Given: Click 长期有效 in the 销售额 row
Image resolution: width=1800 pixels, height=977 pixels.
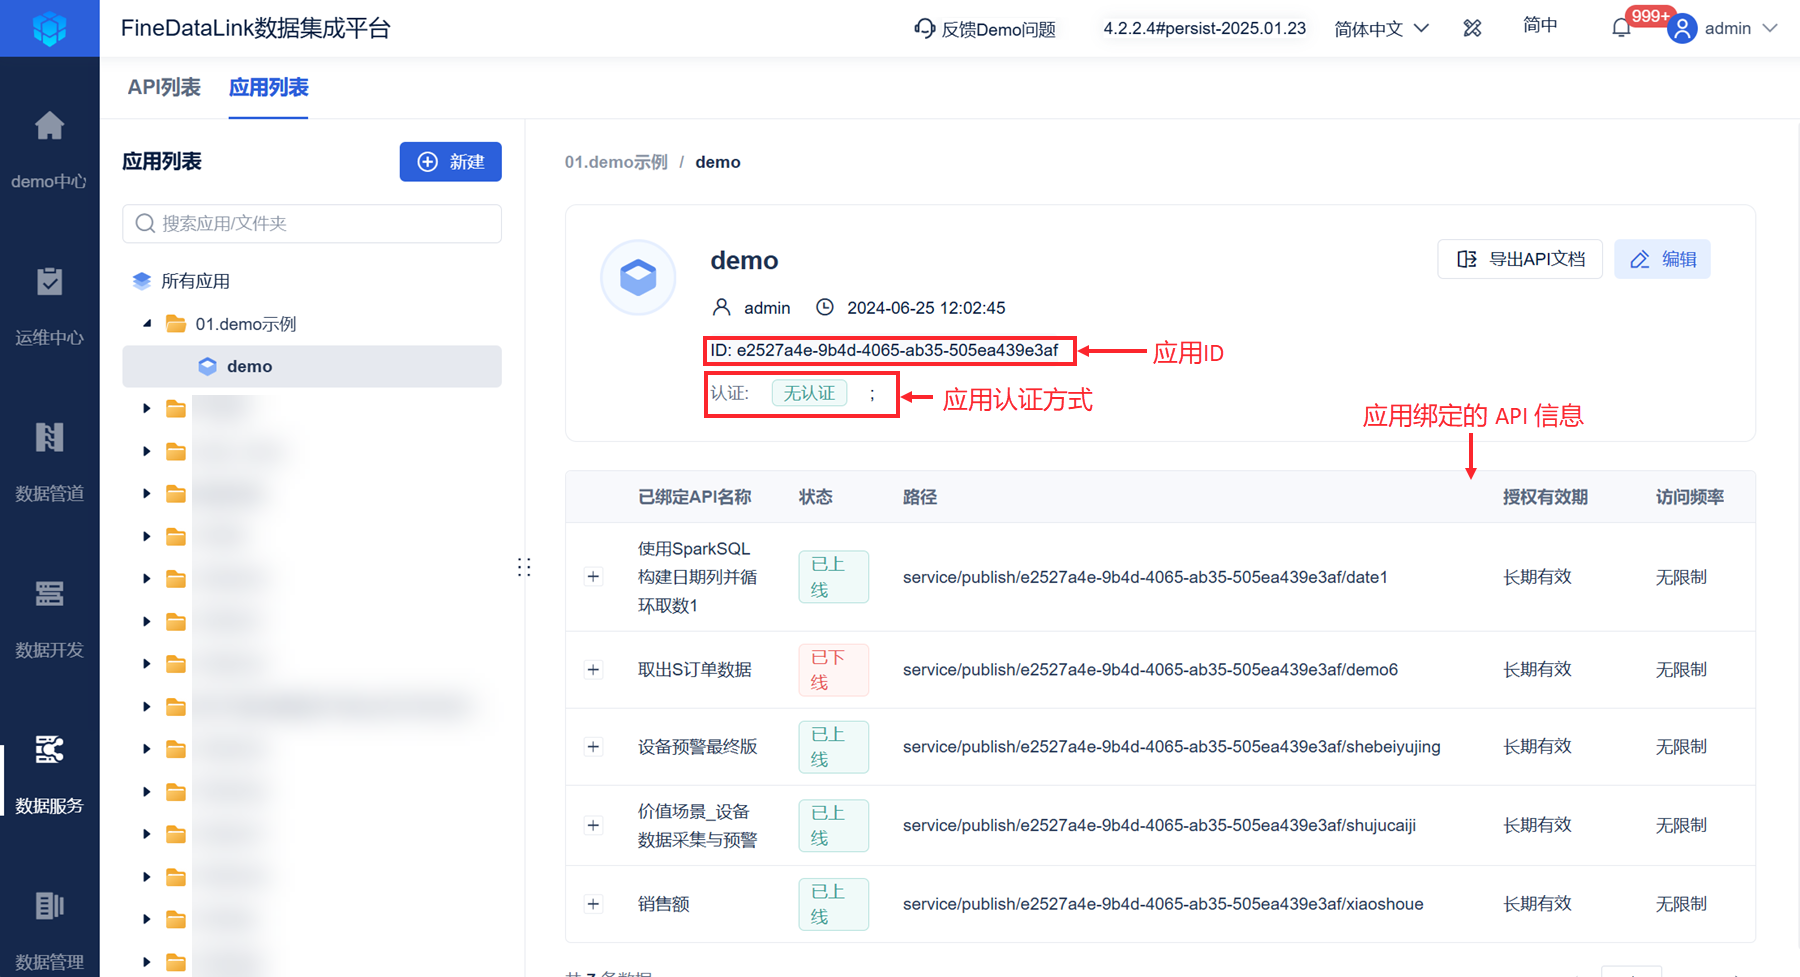Looking at the screenshot, I should coord(1538,904).
